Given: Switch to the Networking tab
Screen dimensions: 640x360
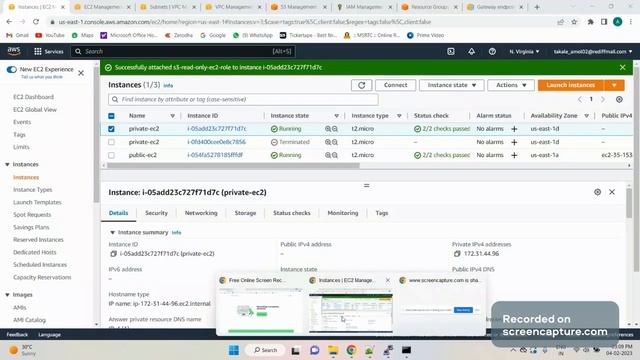Looking at the screenshot, I should (201, 213).
